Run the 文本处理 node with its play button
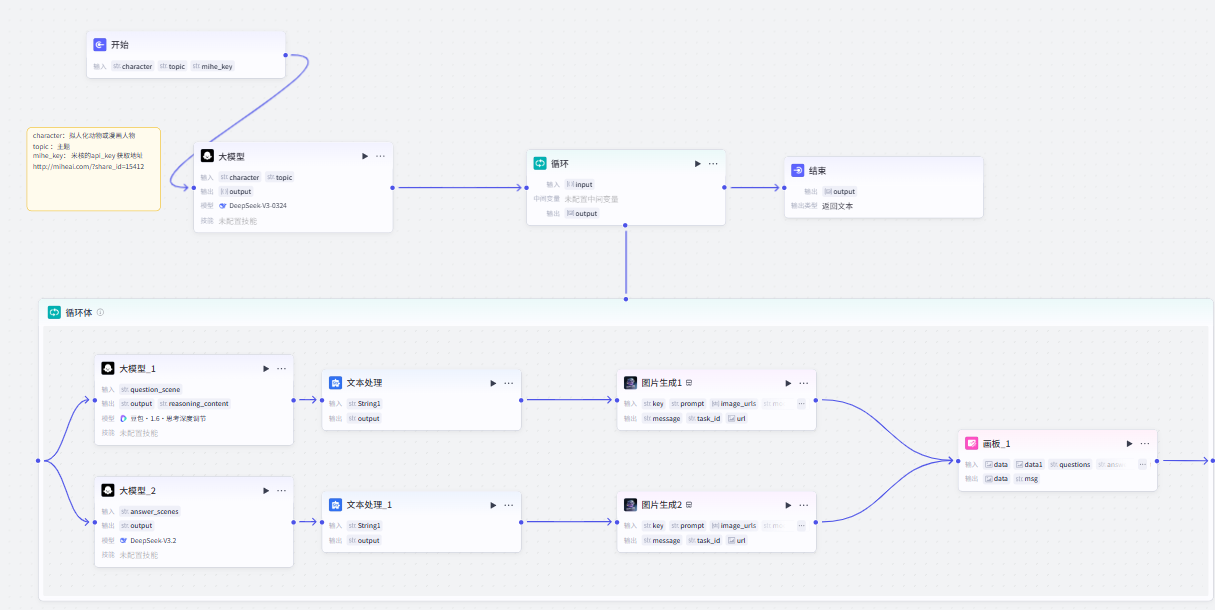1215x610 pixels. pyautogui.click(x=493, y=383)
